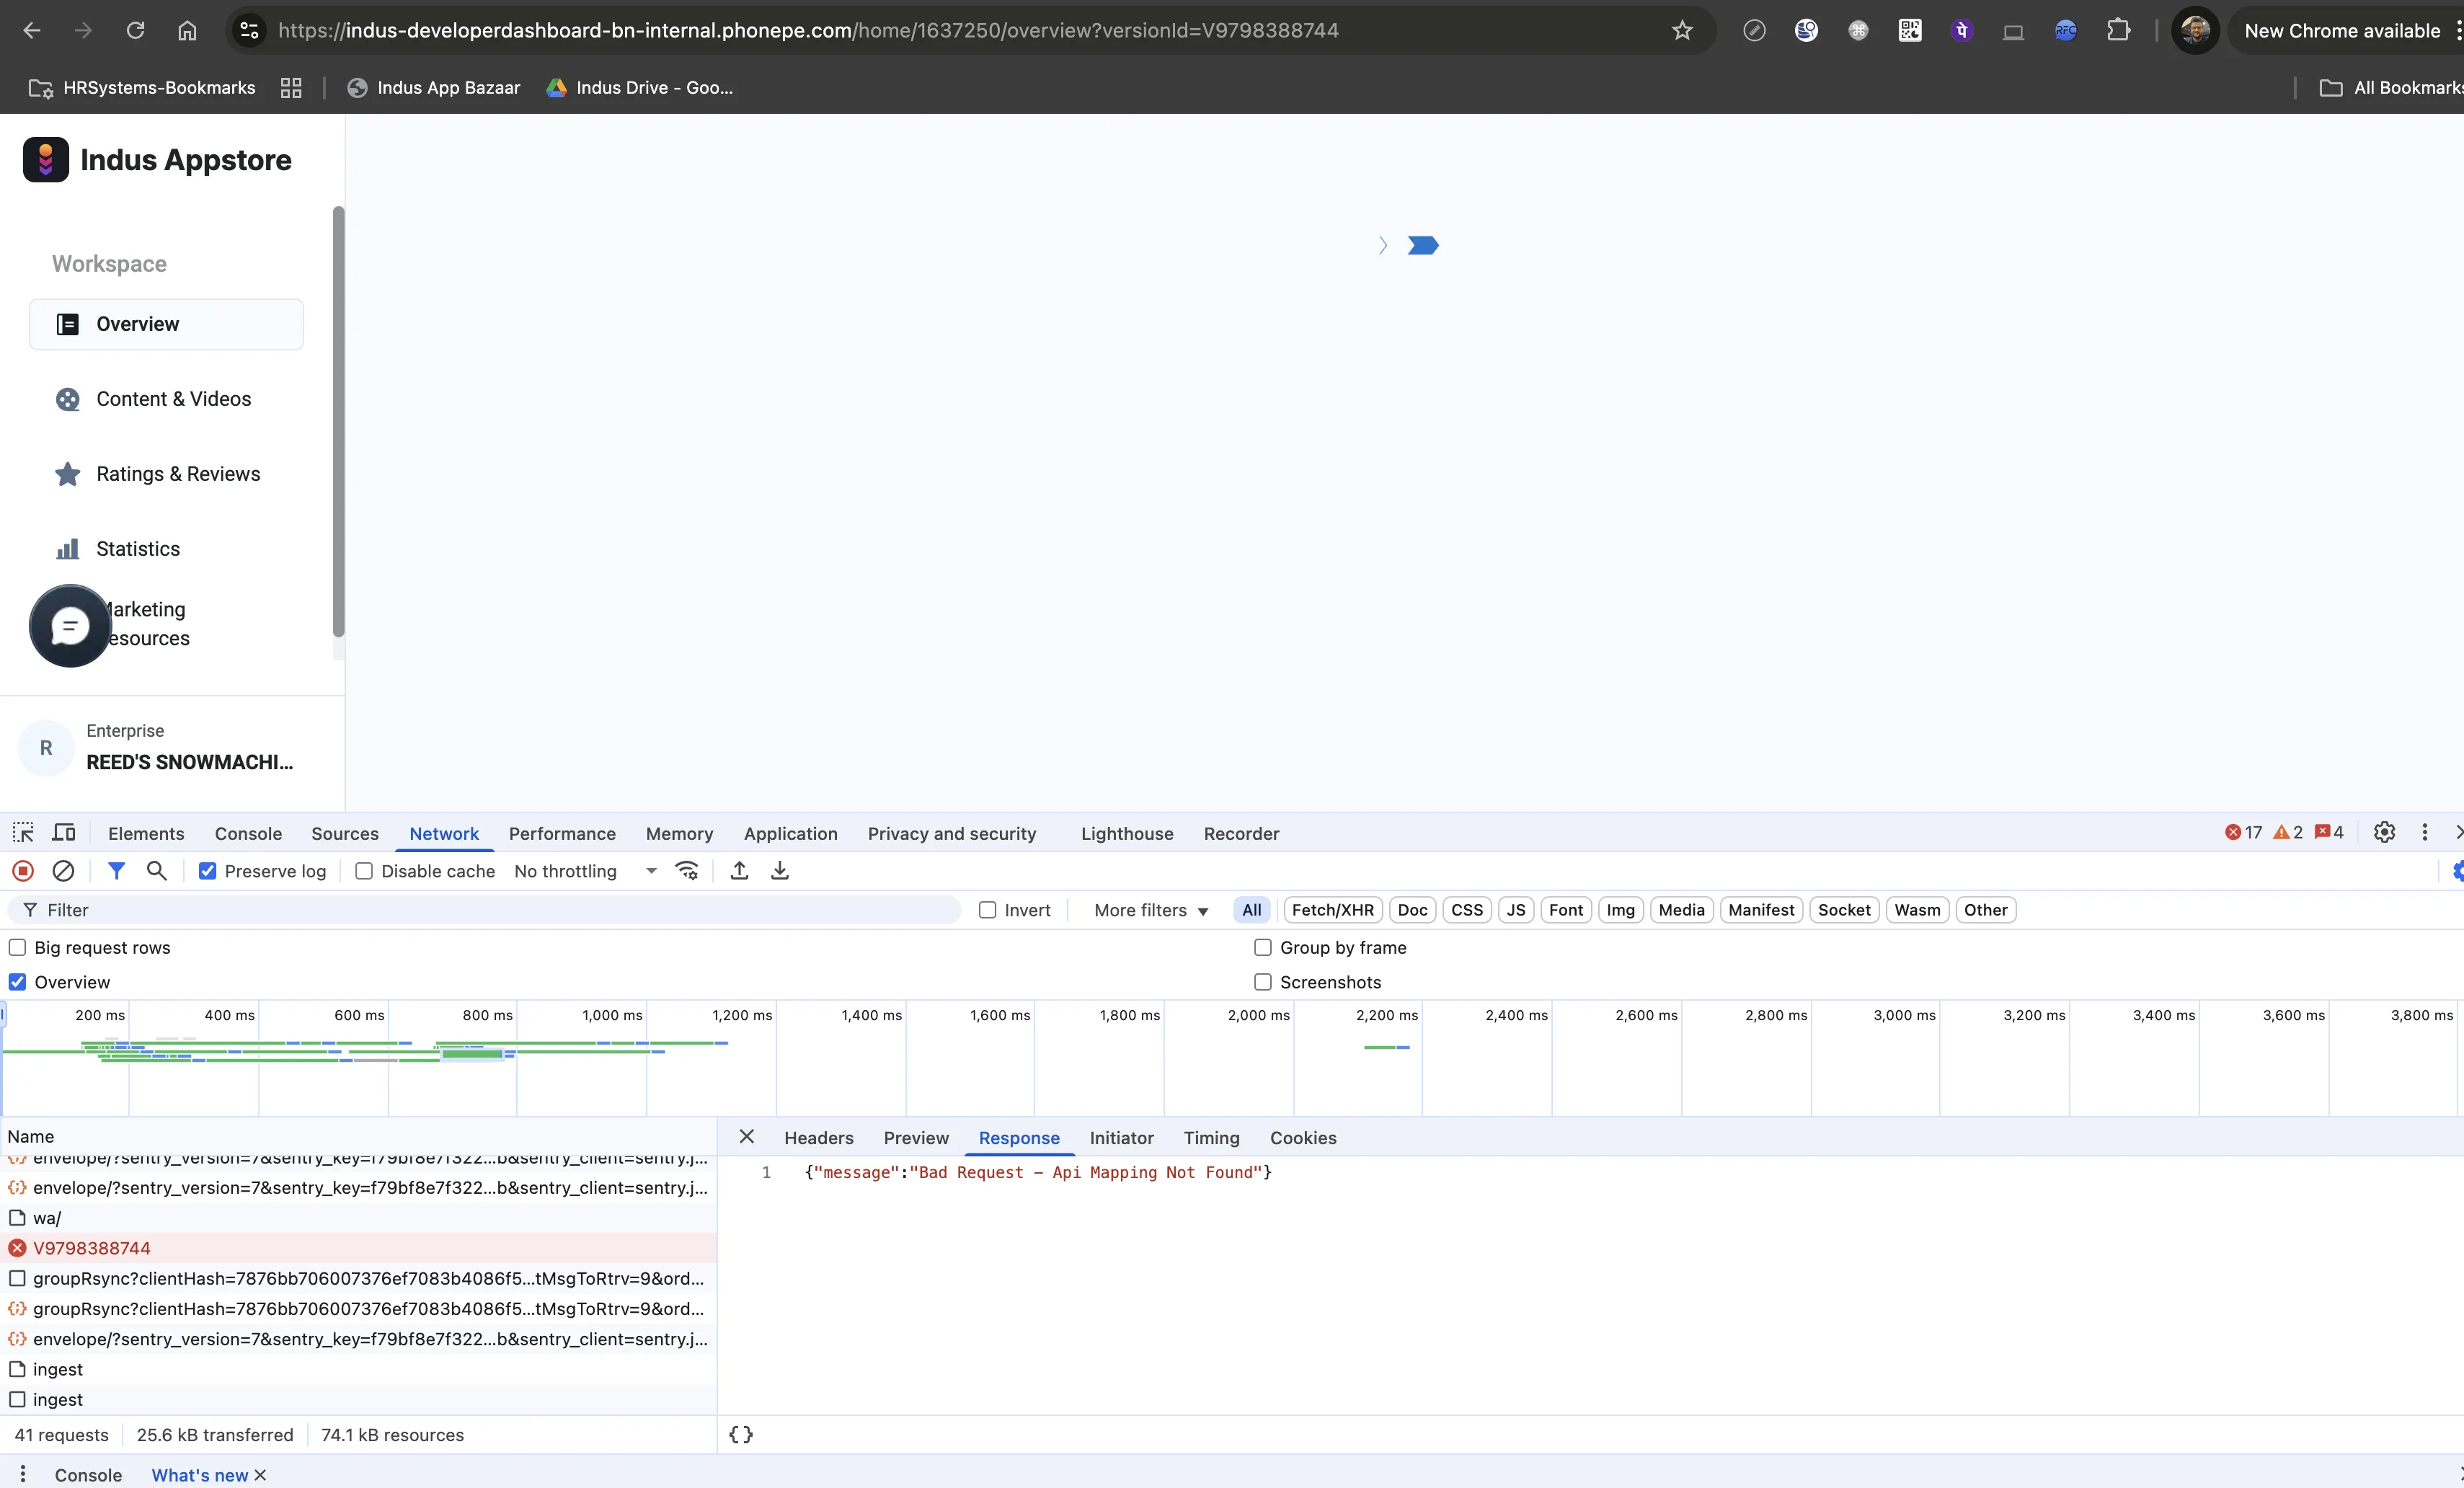Filter by Fetch/XHR requests

coord(1332,910)
